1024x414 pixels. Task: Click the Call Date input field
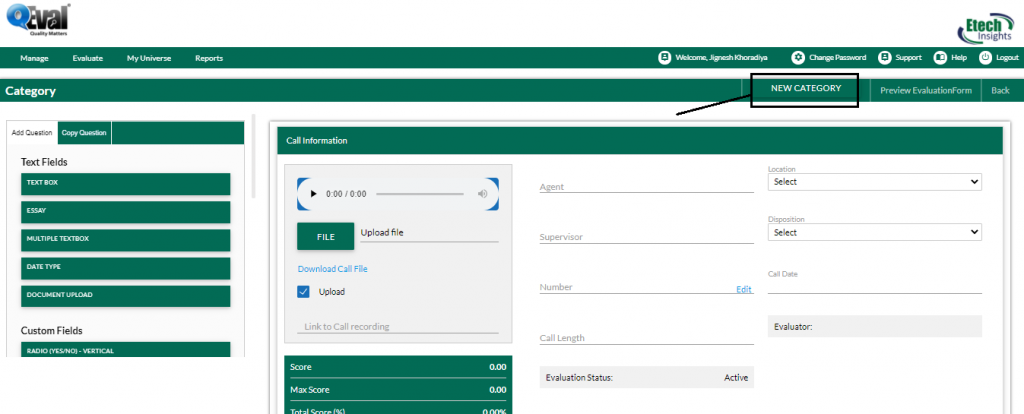[874, 286]
